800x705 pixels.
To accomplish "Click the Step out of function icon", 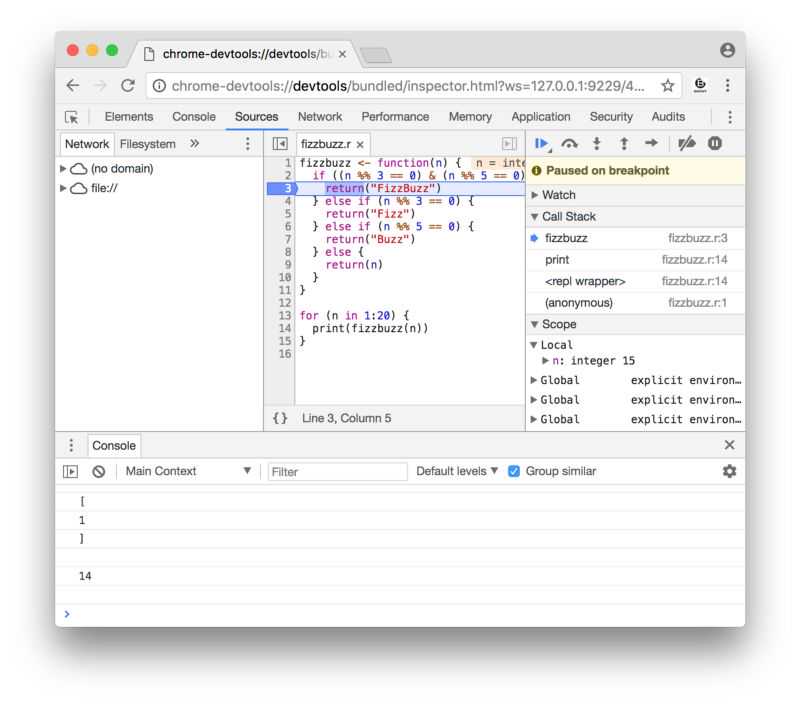I will 624,144.
